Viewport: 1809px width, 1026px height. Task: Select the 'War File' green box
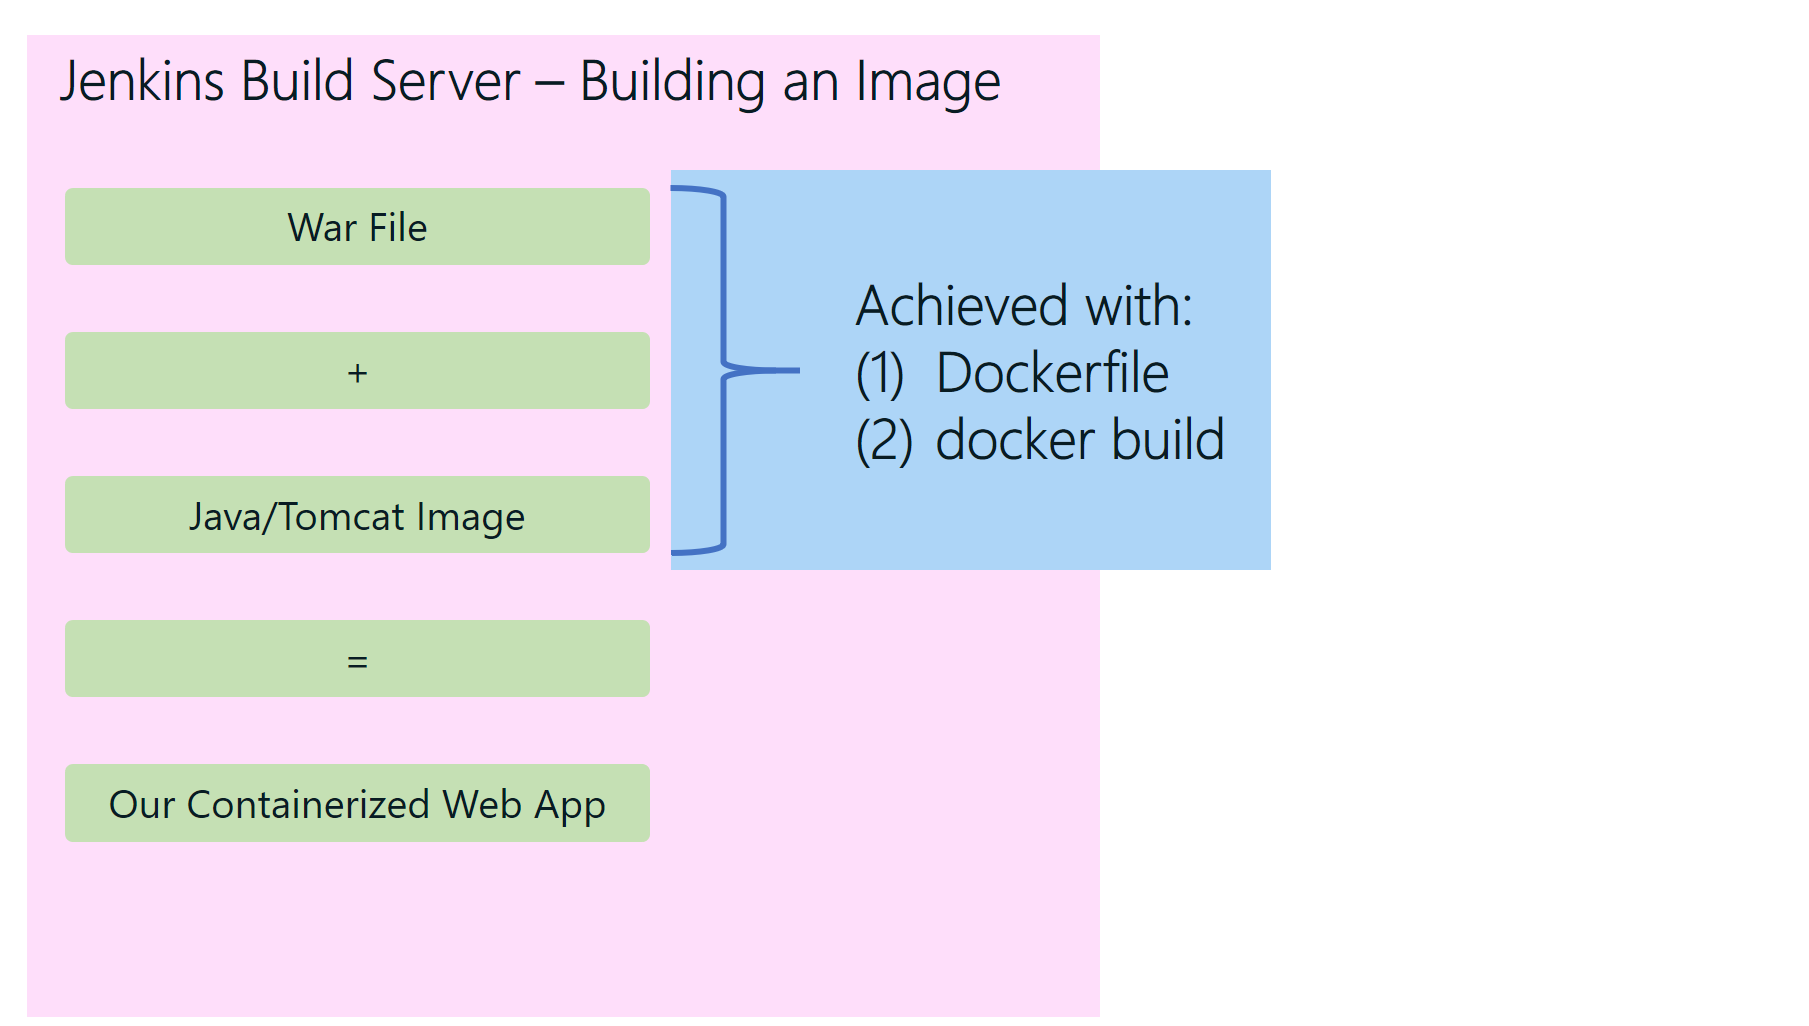click(357, 227)
